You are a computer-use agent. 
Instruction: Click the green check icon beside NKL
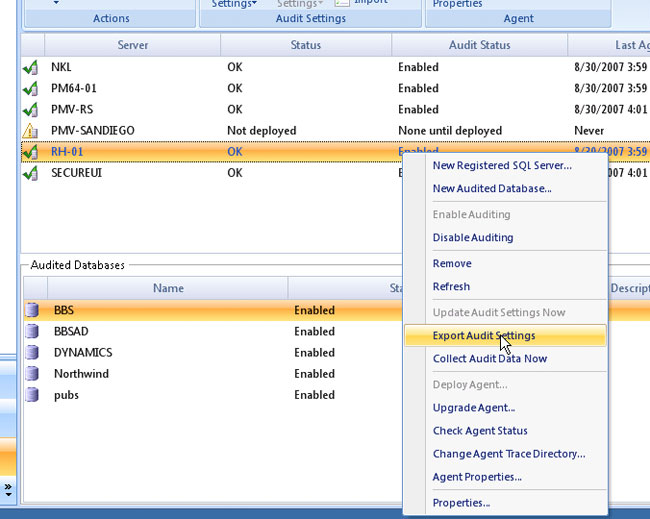(x=30, y=67)
